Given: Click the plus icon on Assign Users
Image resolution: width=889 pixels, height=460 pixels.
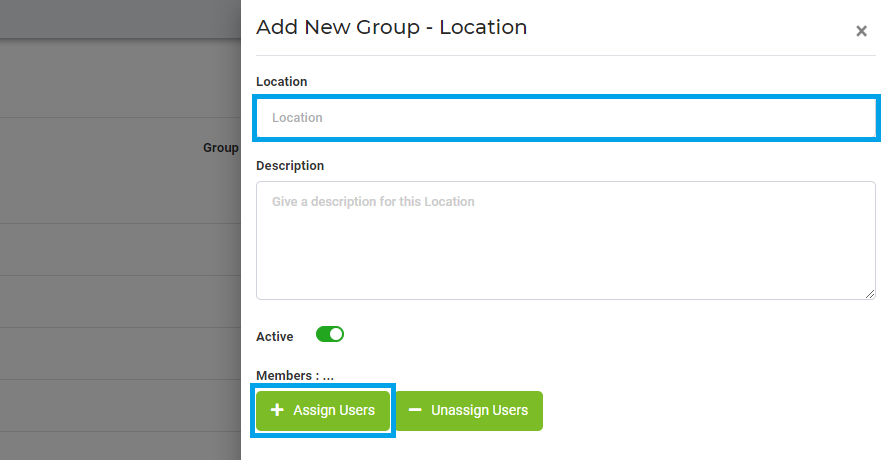Looking at the screenshot, I should coord(277,410).
